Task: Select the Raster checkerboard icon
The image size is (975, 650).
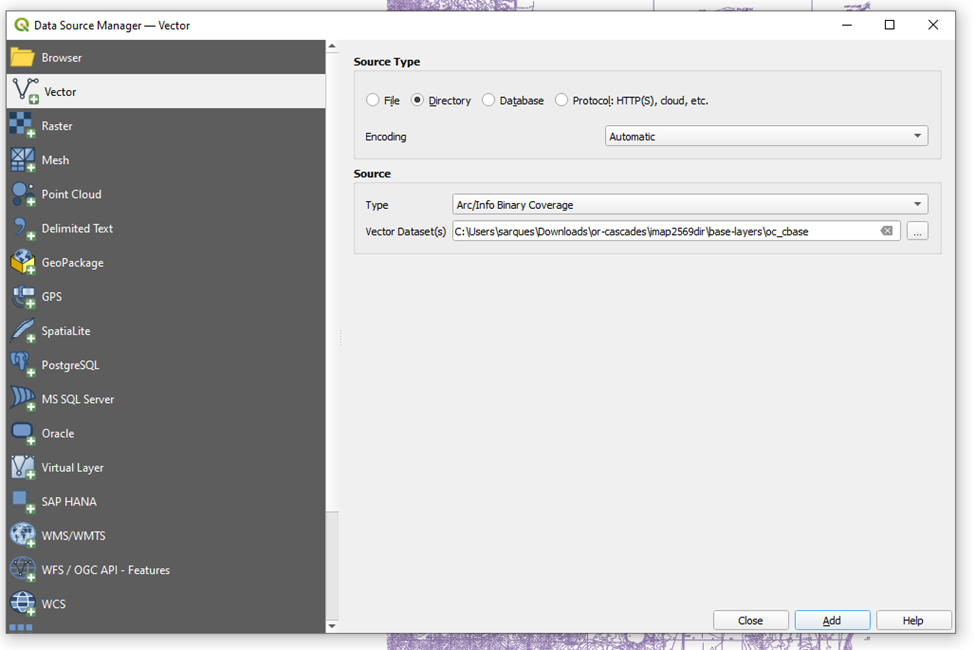Action: coord(22,125)
